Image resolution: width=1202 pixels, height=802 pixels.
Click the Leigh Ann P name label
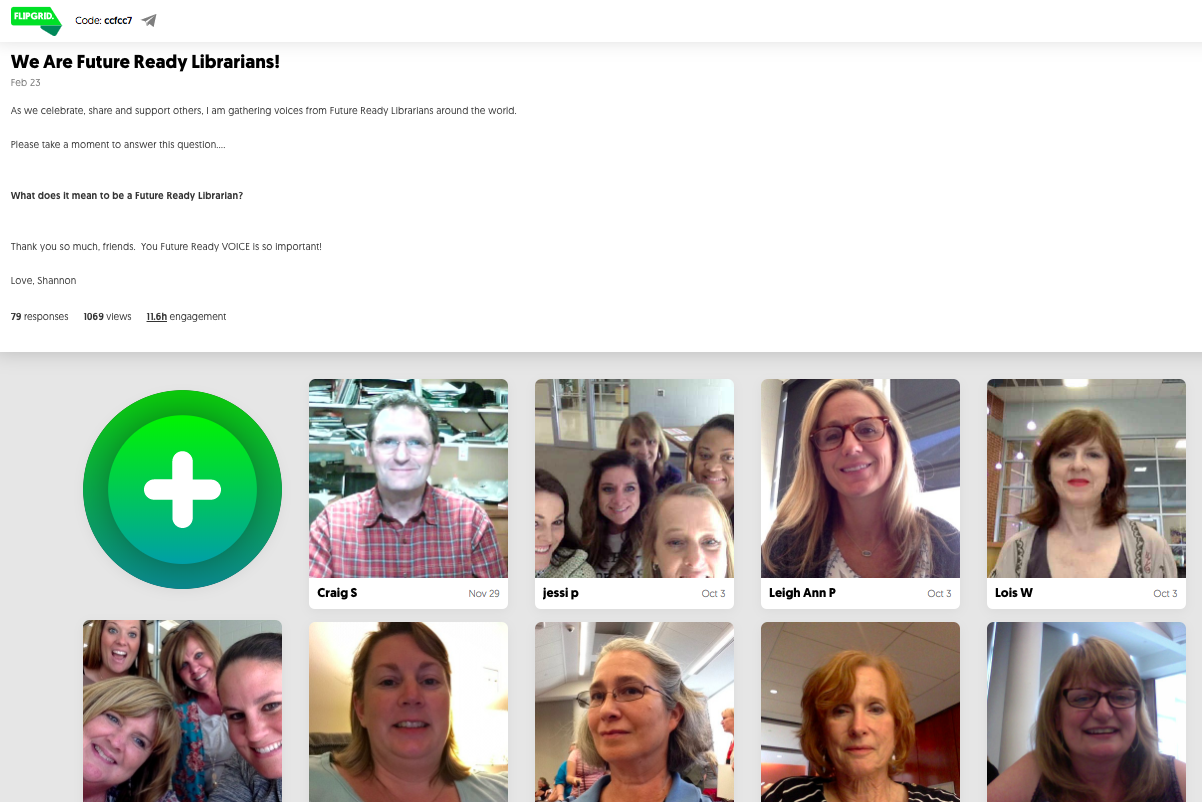(802, 593)
